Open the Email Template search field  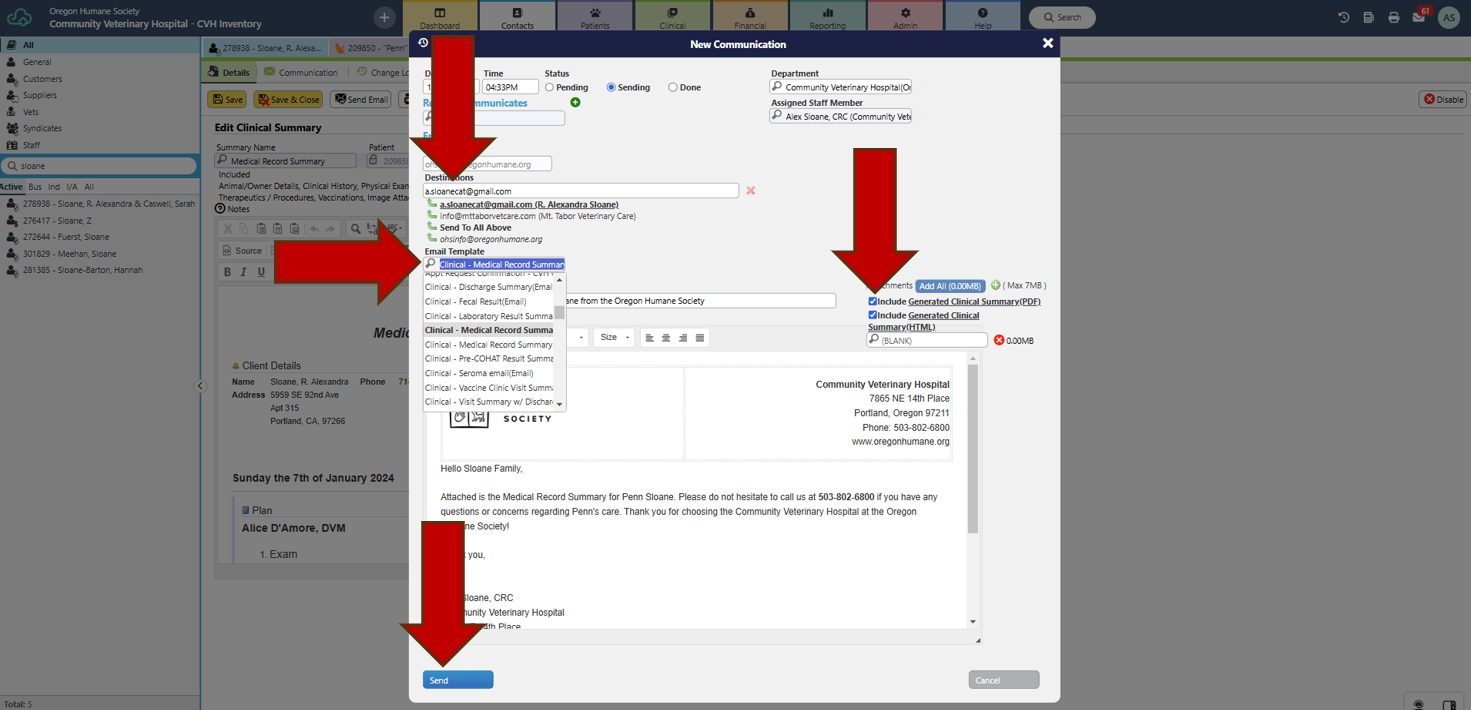coord(495,264)
